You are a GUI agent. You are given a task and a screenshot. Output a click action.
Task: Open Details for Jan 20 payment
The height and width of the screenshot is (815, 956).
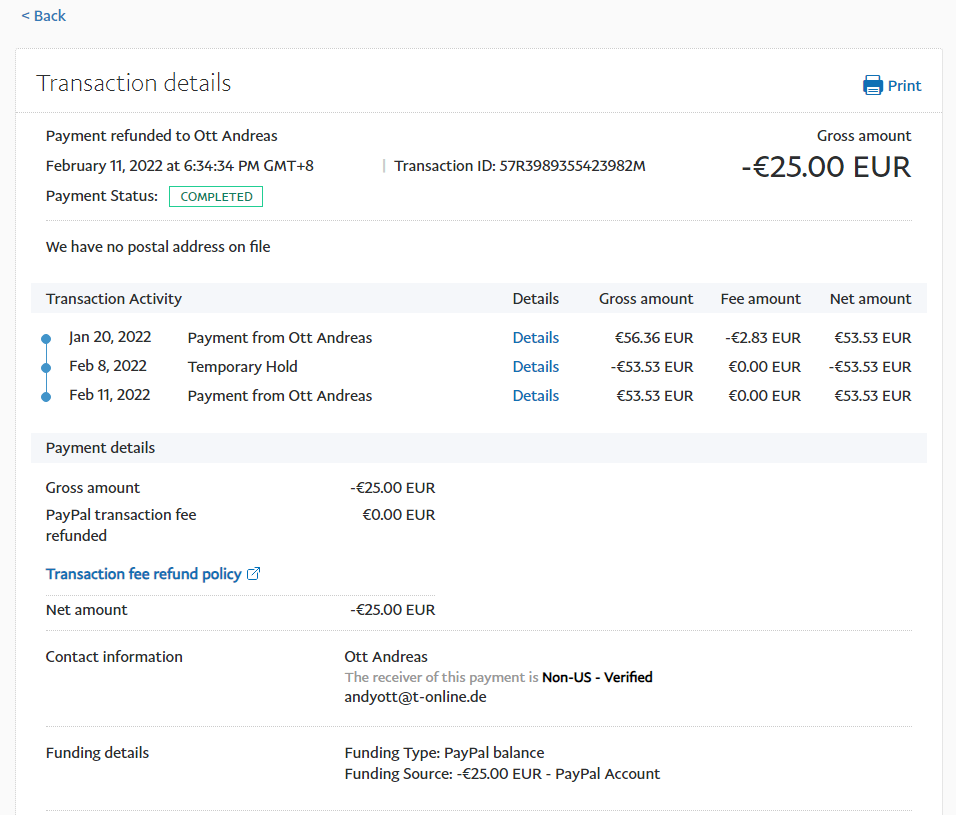[535, 338]
